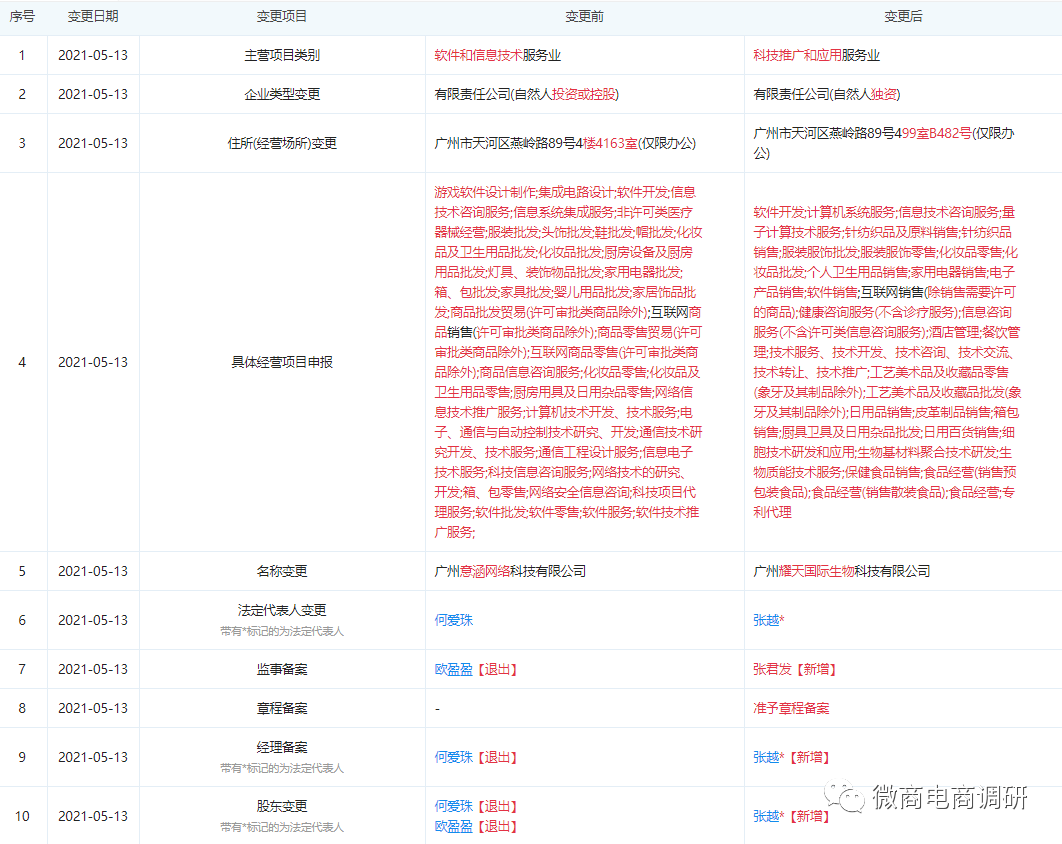Click the 变更前 column header
Screen dimensions: 1062x844
(x=584, y=15)
